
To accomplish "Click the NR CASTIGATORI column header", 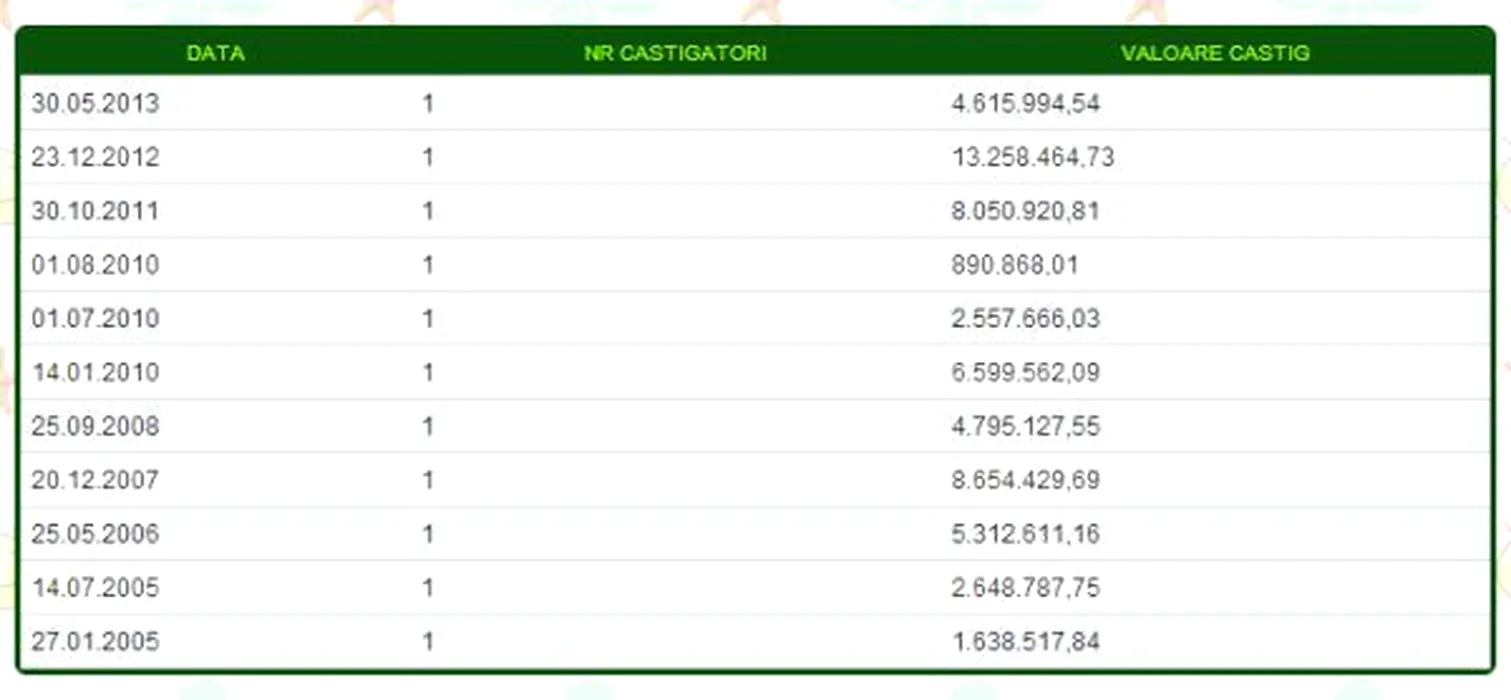I will tap(675, 53).
